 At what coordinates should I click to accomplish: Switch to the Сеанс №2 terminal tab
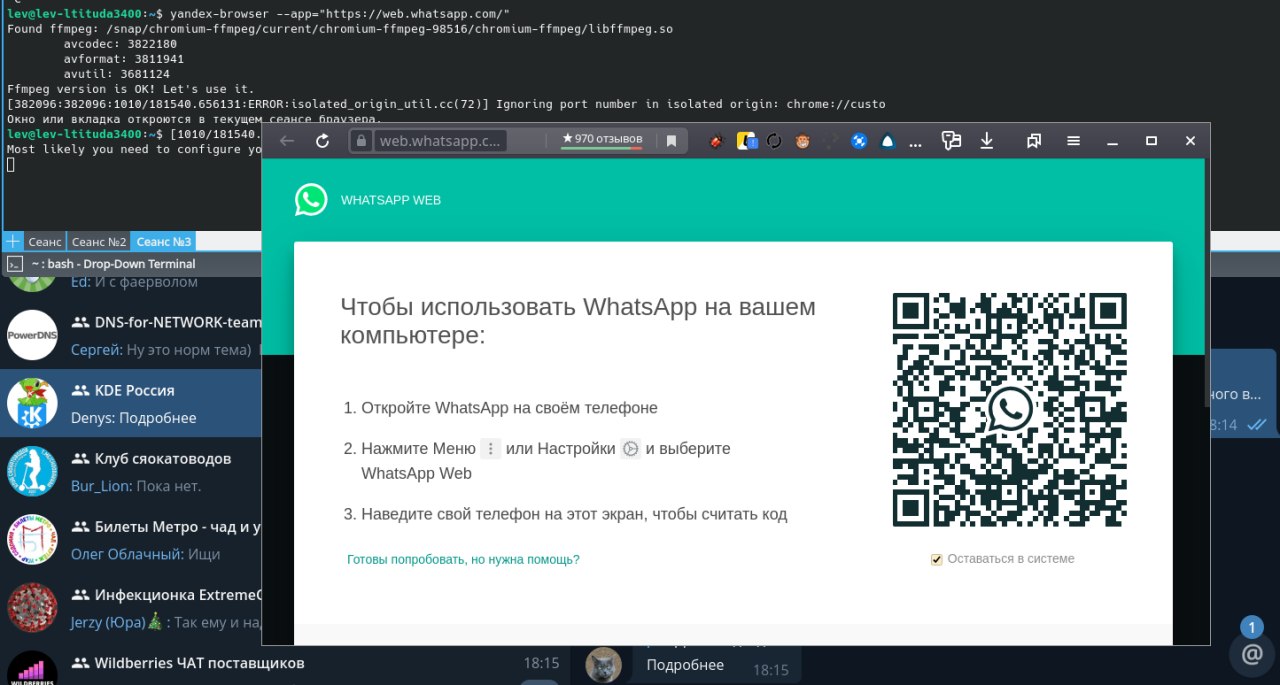(x=99, y=241)
